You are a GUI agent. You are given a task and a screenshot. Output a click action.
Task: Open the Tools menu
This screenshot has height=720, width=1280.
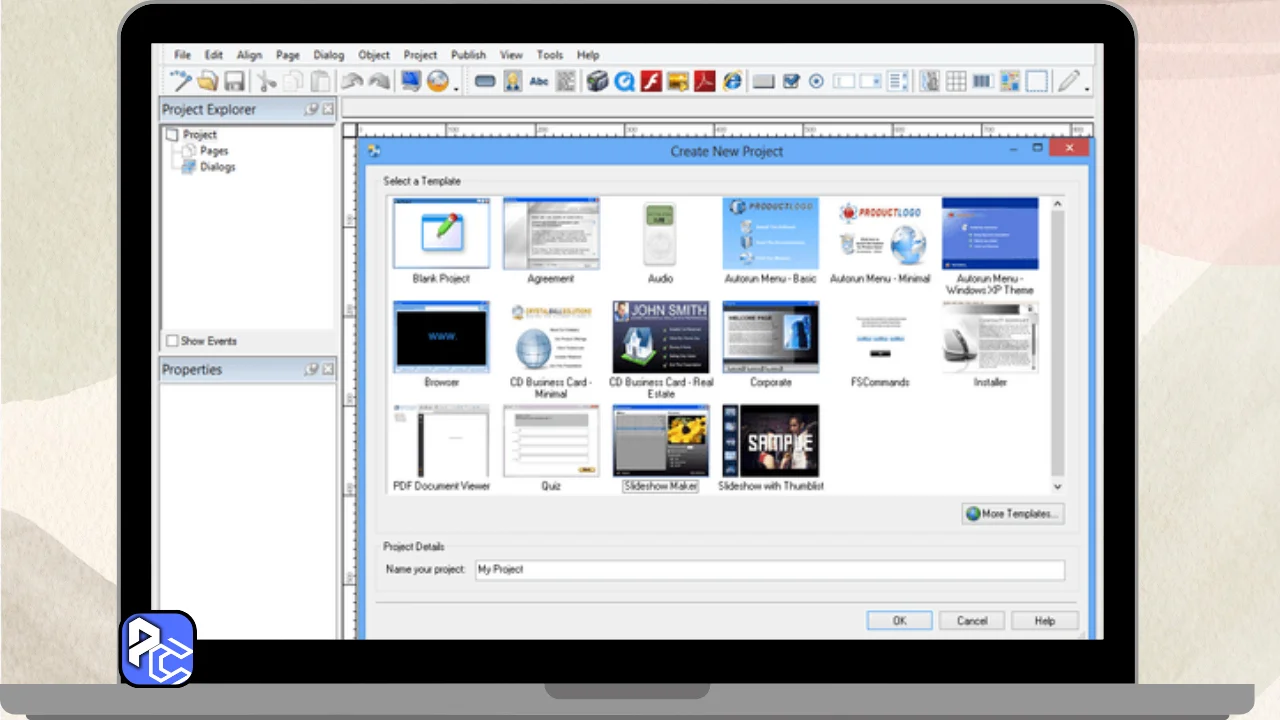tap(549, 55)
